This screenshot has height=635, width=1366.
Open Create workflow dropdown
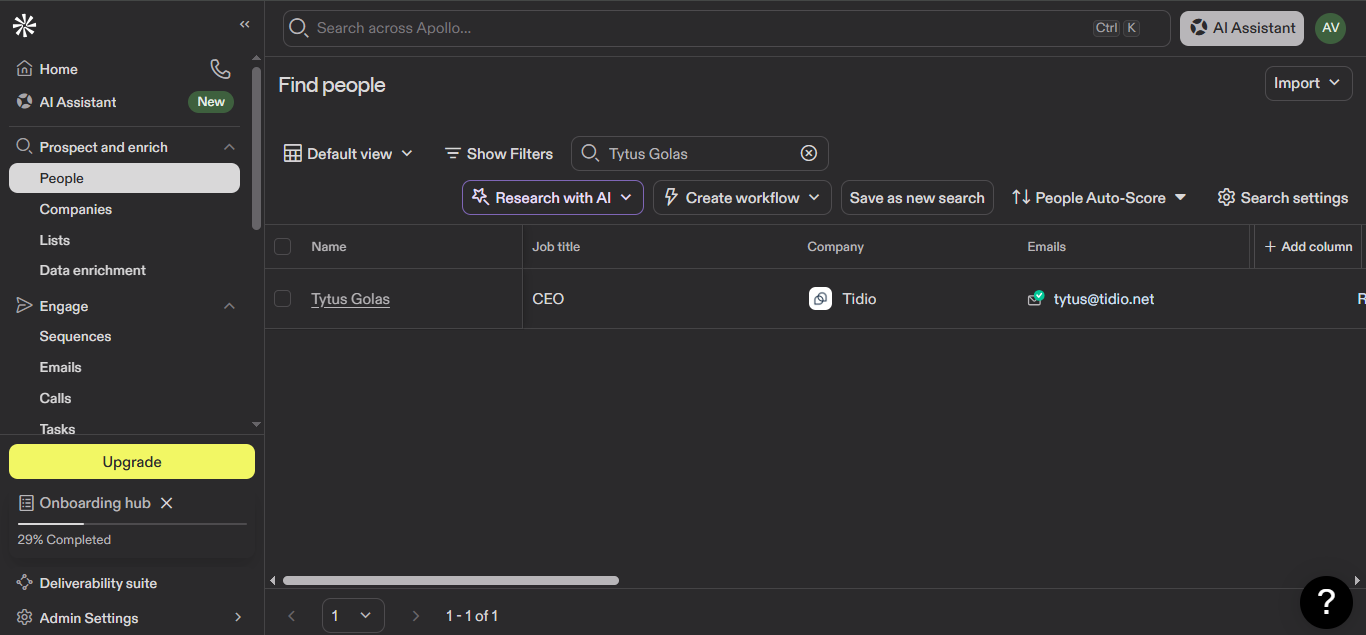[x=742, y=197]
